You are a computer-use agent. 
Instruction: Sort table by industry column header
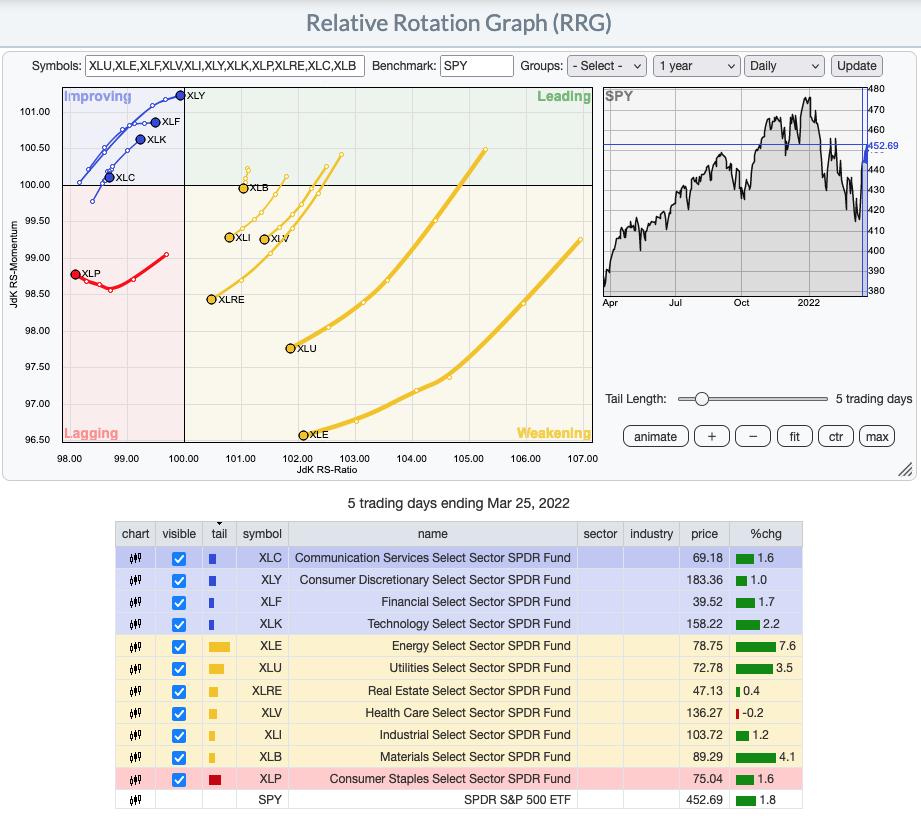[651, 534]
